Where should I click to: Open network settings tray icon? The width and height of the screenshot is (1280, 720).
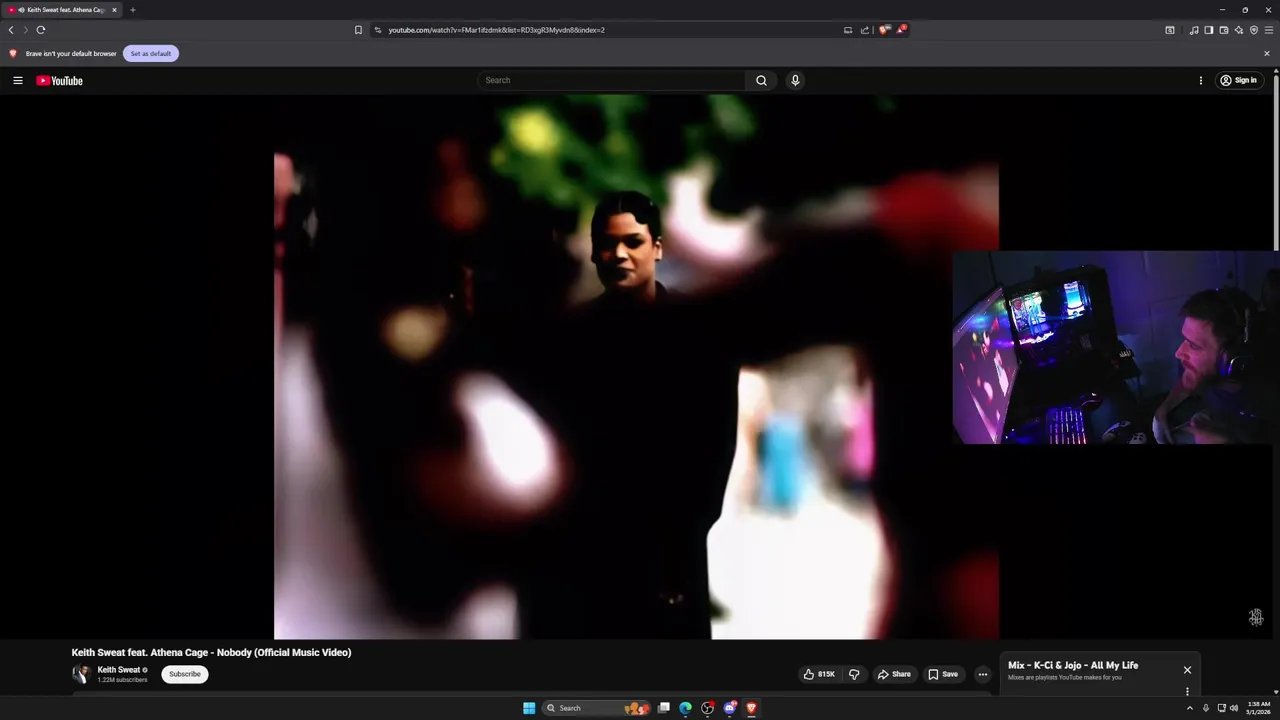pyautogui.click(x=1221, y=708)
